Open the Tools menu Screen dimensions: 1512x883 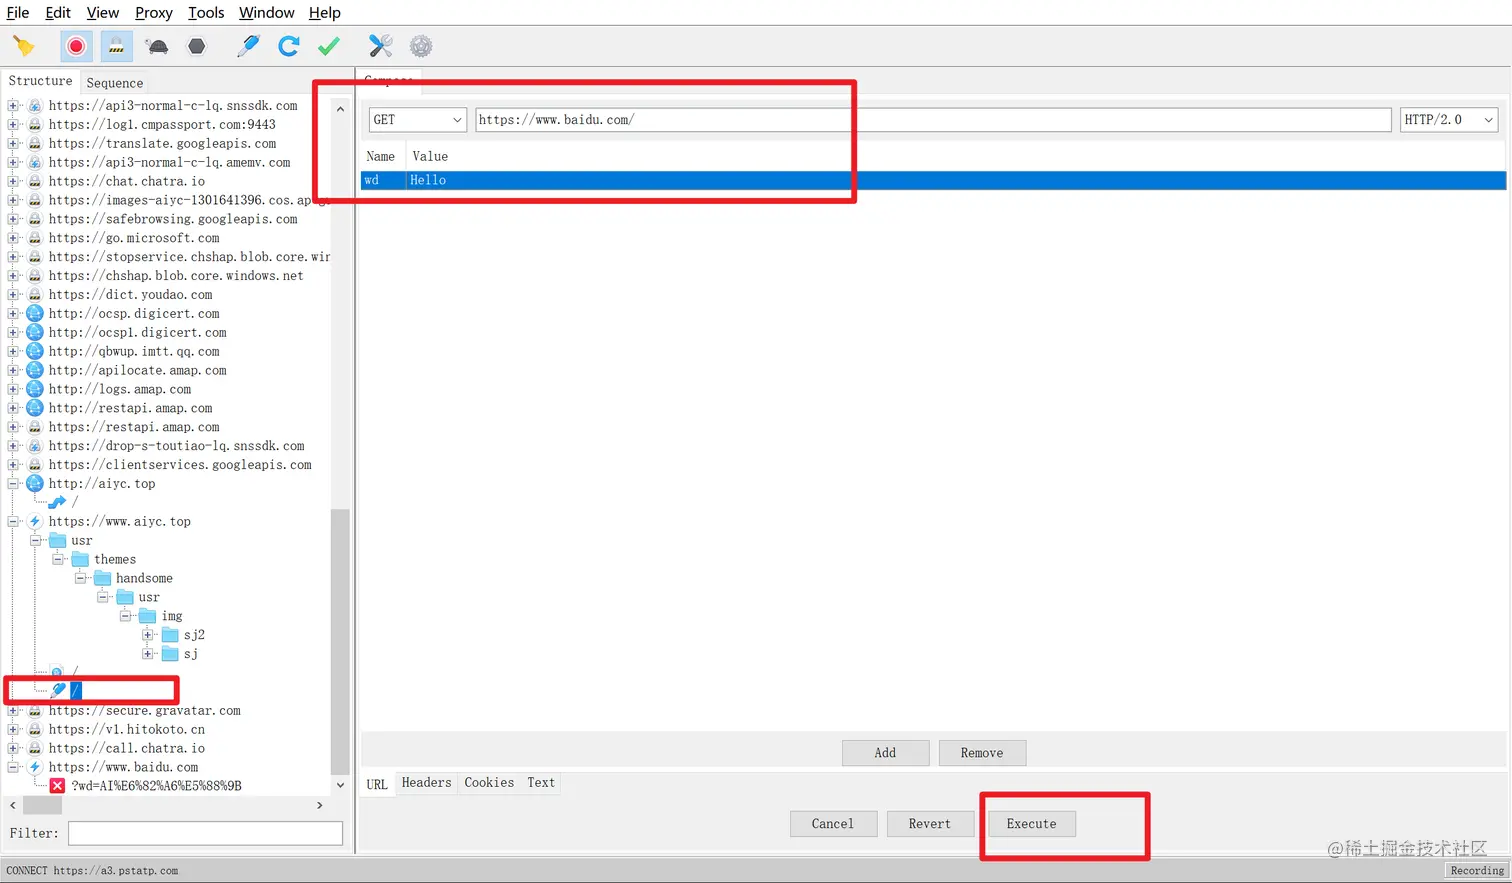pyautogui.click(x=206, y=12)
